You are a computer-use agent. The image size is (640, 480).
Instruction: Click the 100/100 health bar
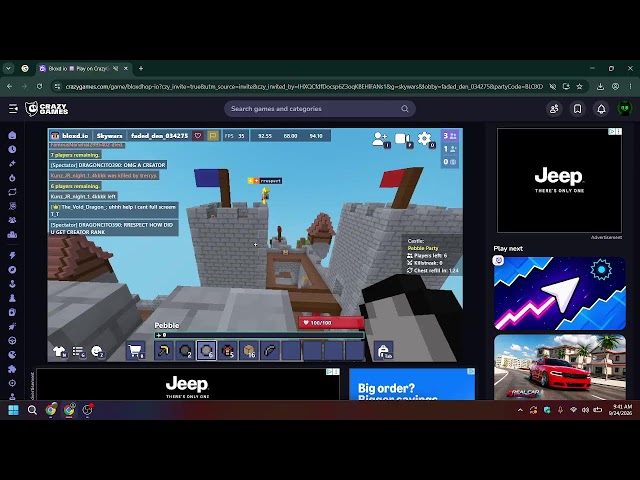coord(331,323)
